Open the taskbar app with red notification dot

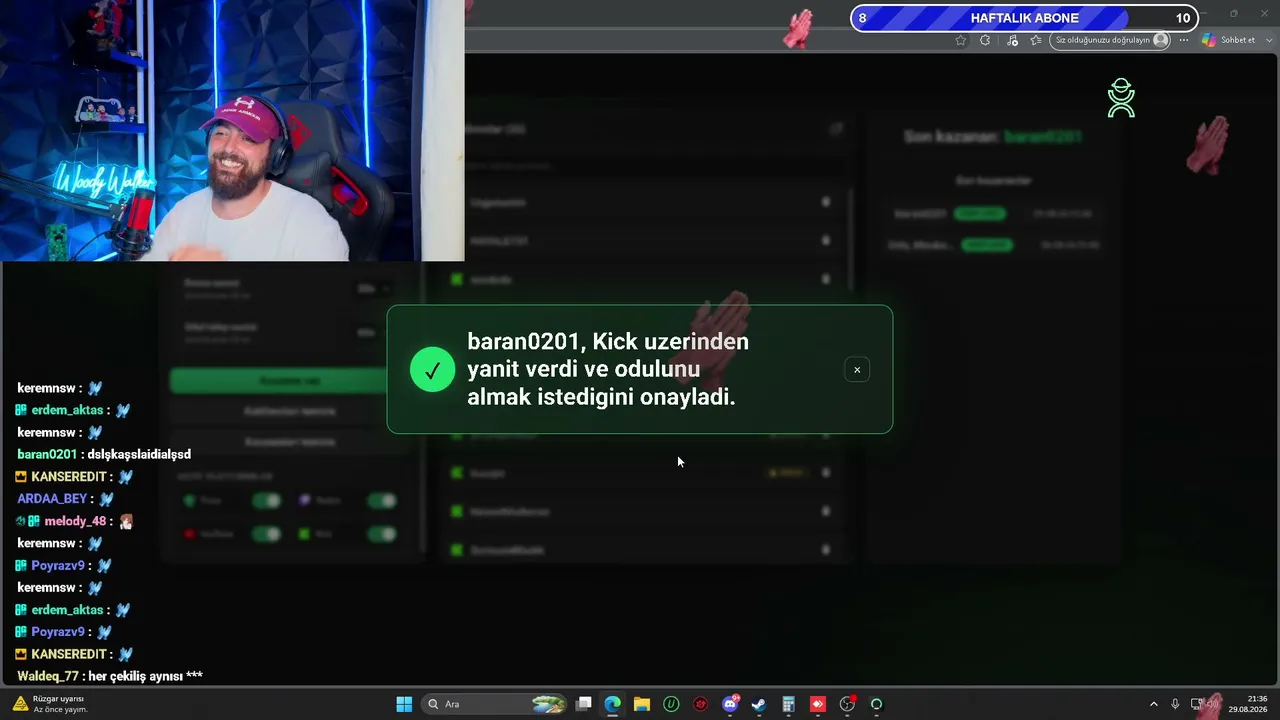(847, 704)
